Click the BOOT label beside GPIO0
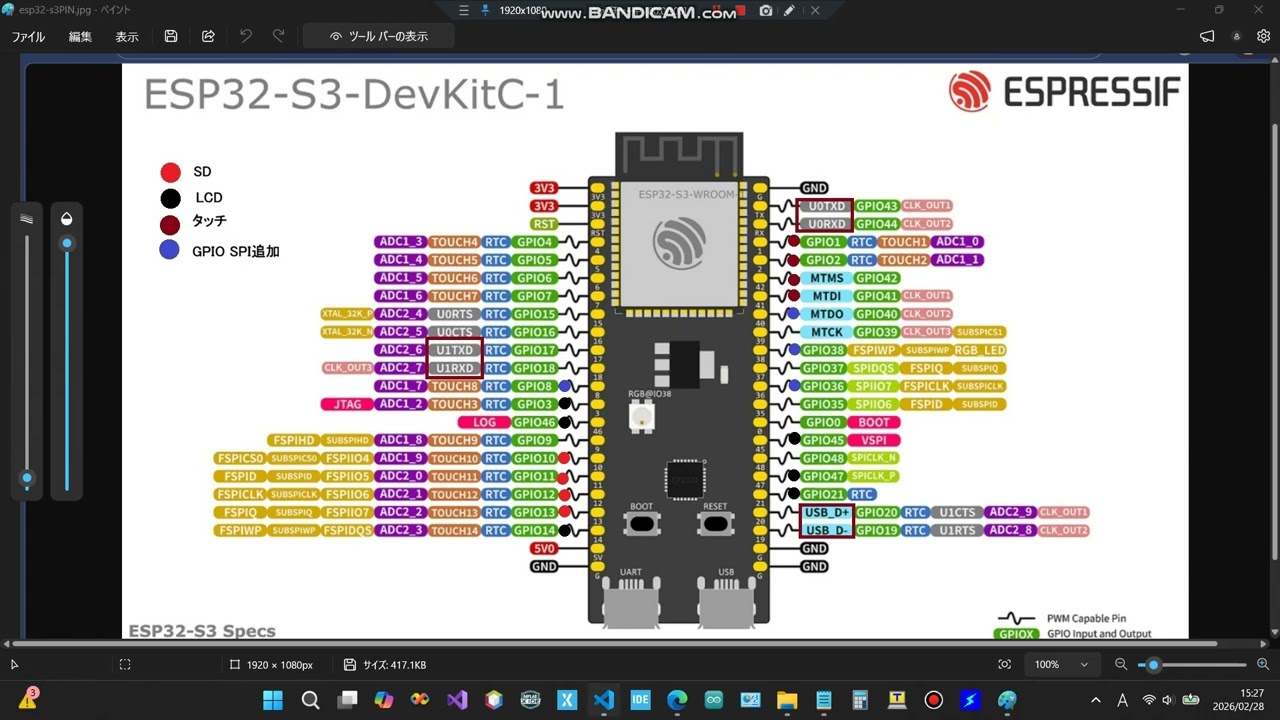The width and height of the screenshot is (1280, 720). (x=874, y=422)
